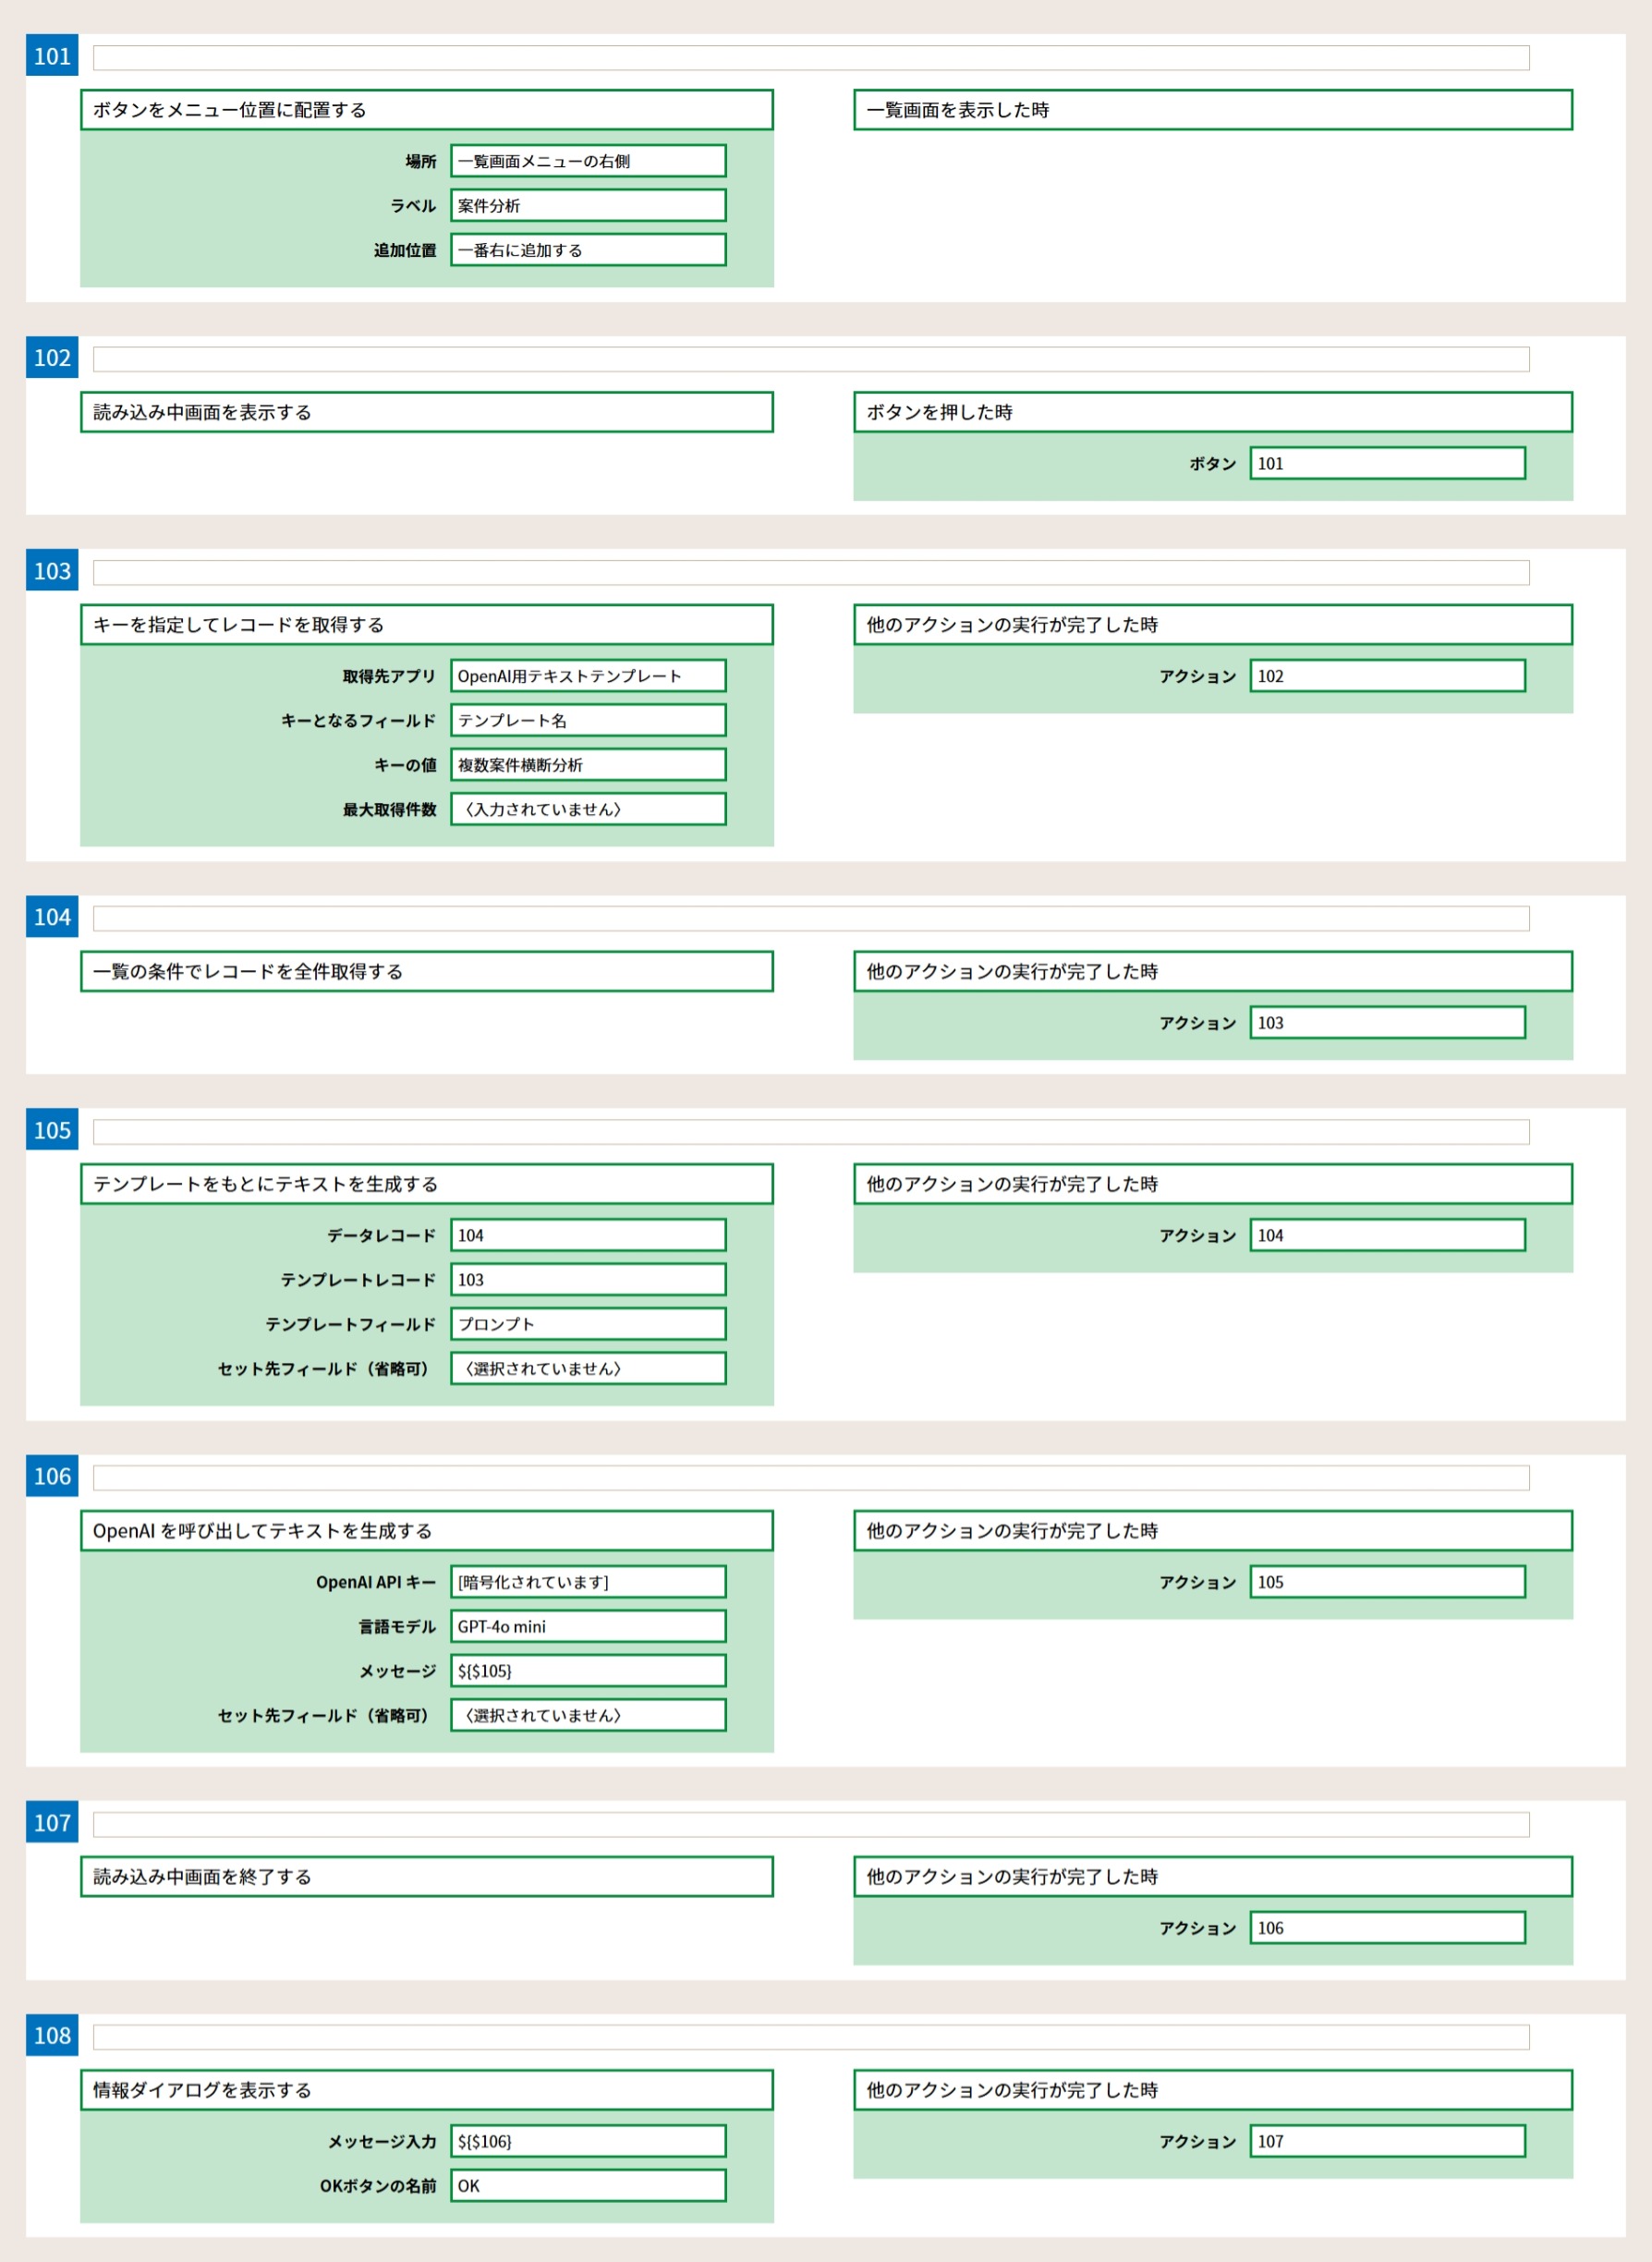Click the ラベル field containing '案件分析'

(x=587, y=206)
